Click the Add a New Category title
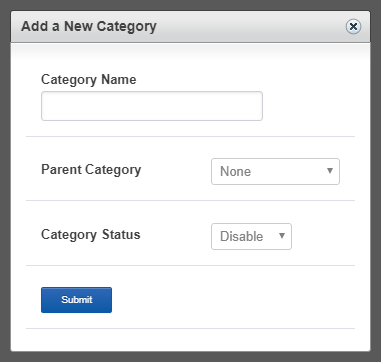Viewport: 381px width, 362px height. click(89, 27)
